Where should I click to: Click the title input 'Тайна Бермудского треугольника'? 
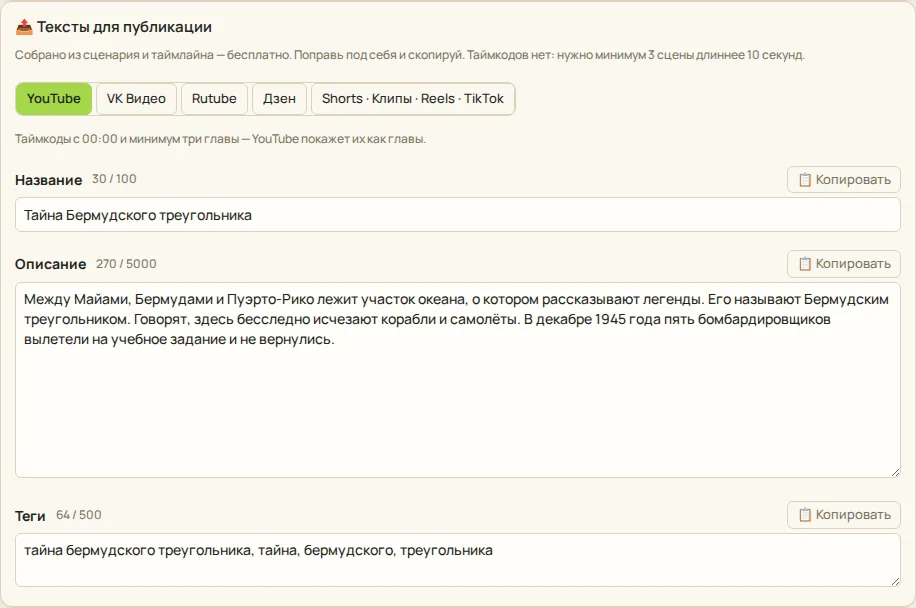coord(457,215)
